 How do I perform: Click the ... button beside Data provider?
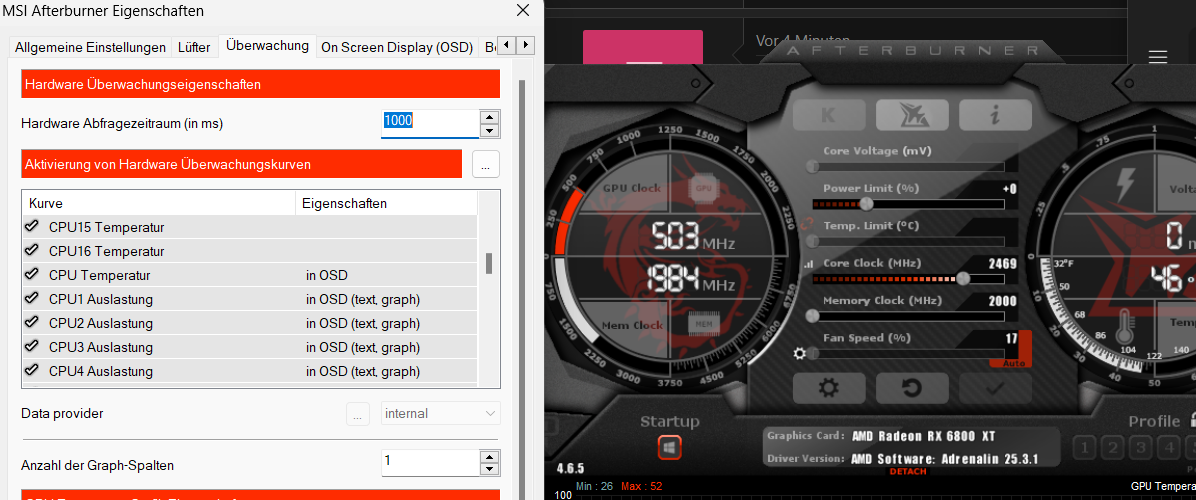tap(358, 414)
